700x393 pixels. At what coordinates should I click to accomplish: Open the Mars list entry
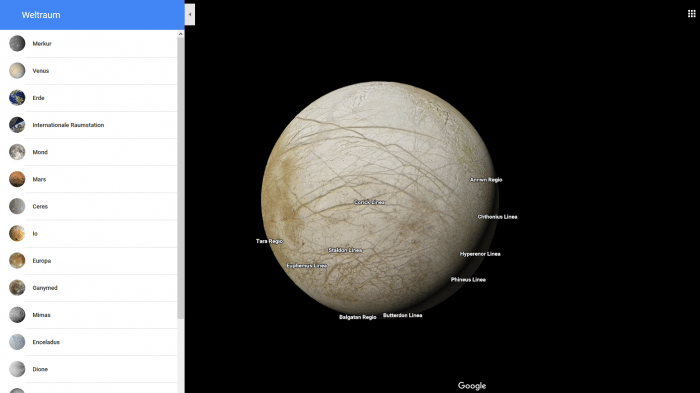point(88,179)
